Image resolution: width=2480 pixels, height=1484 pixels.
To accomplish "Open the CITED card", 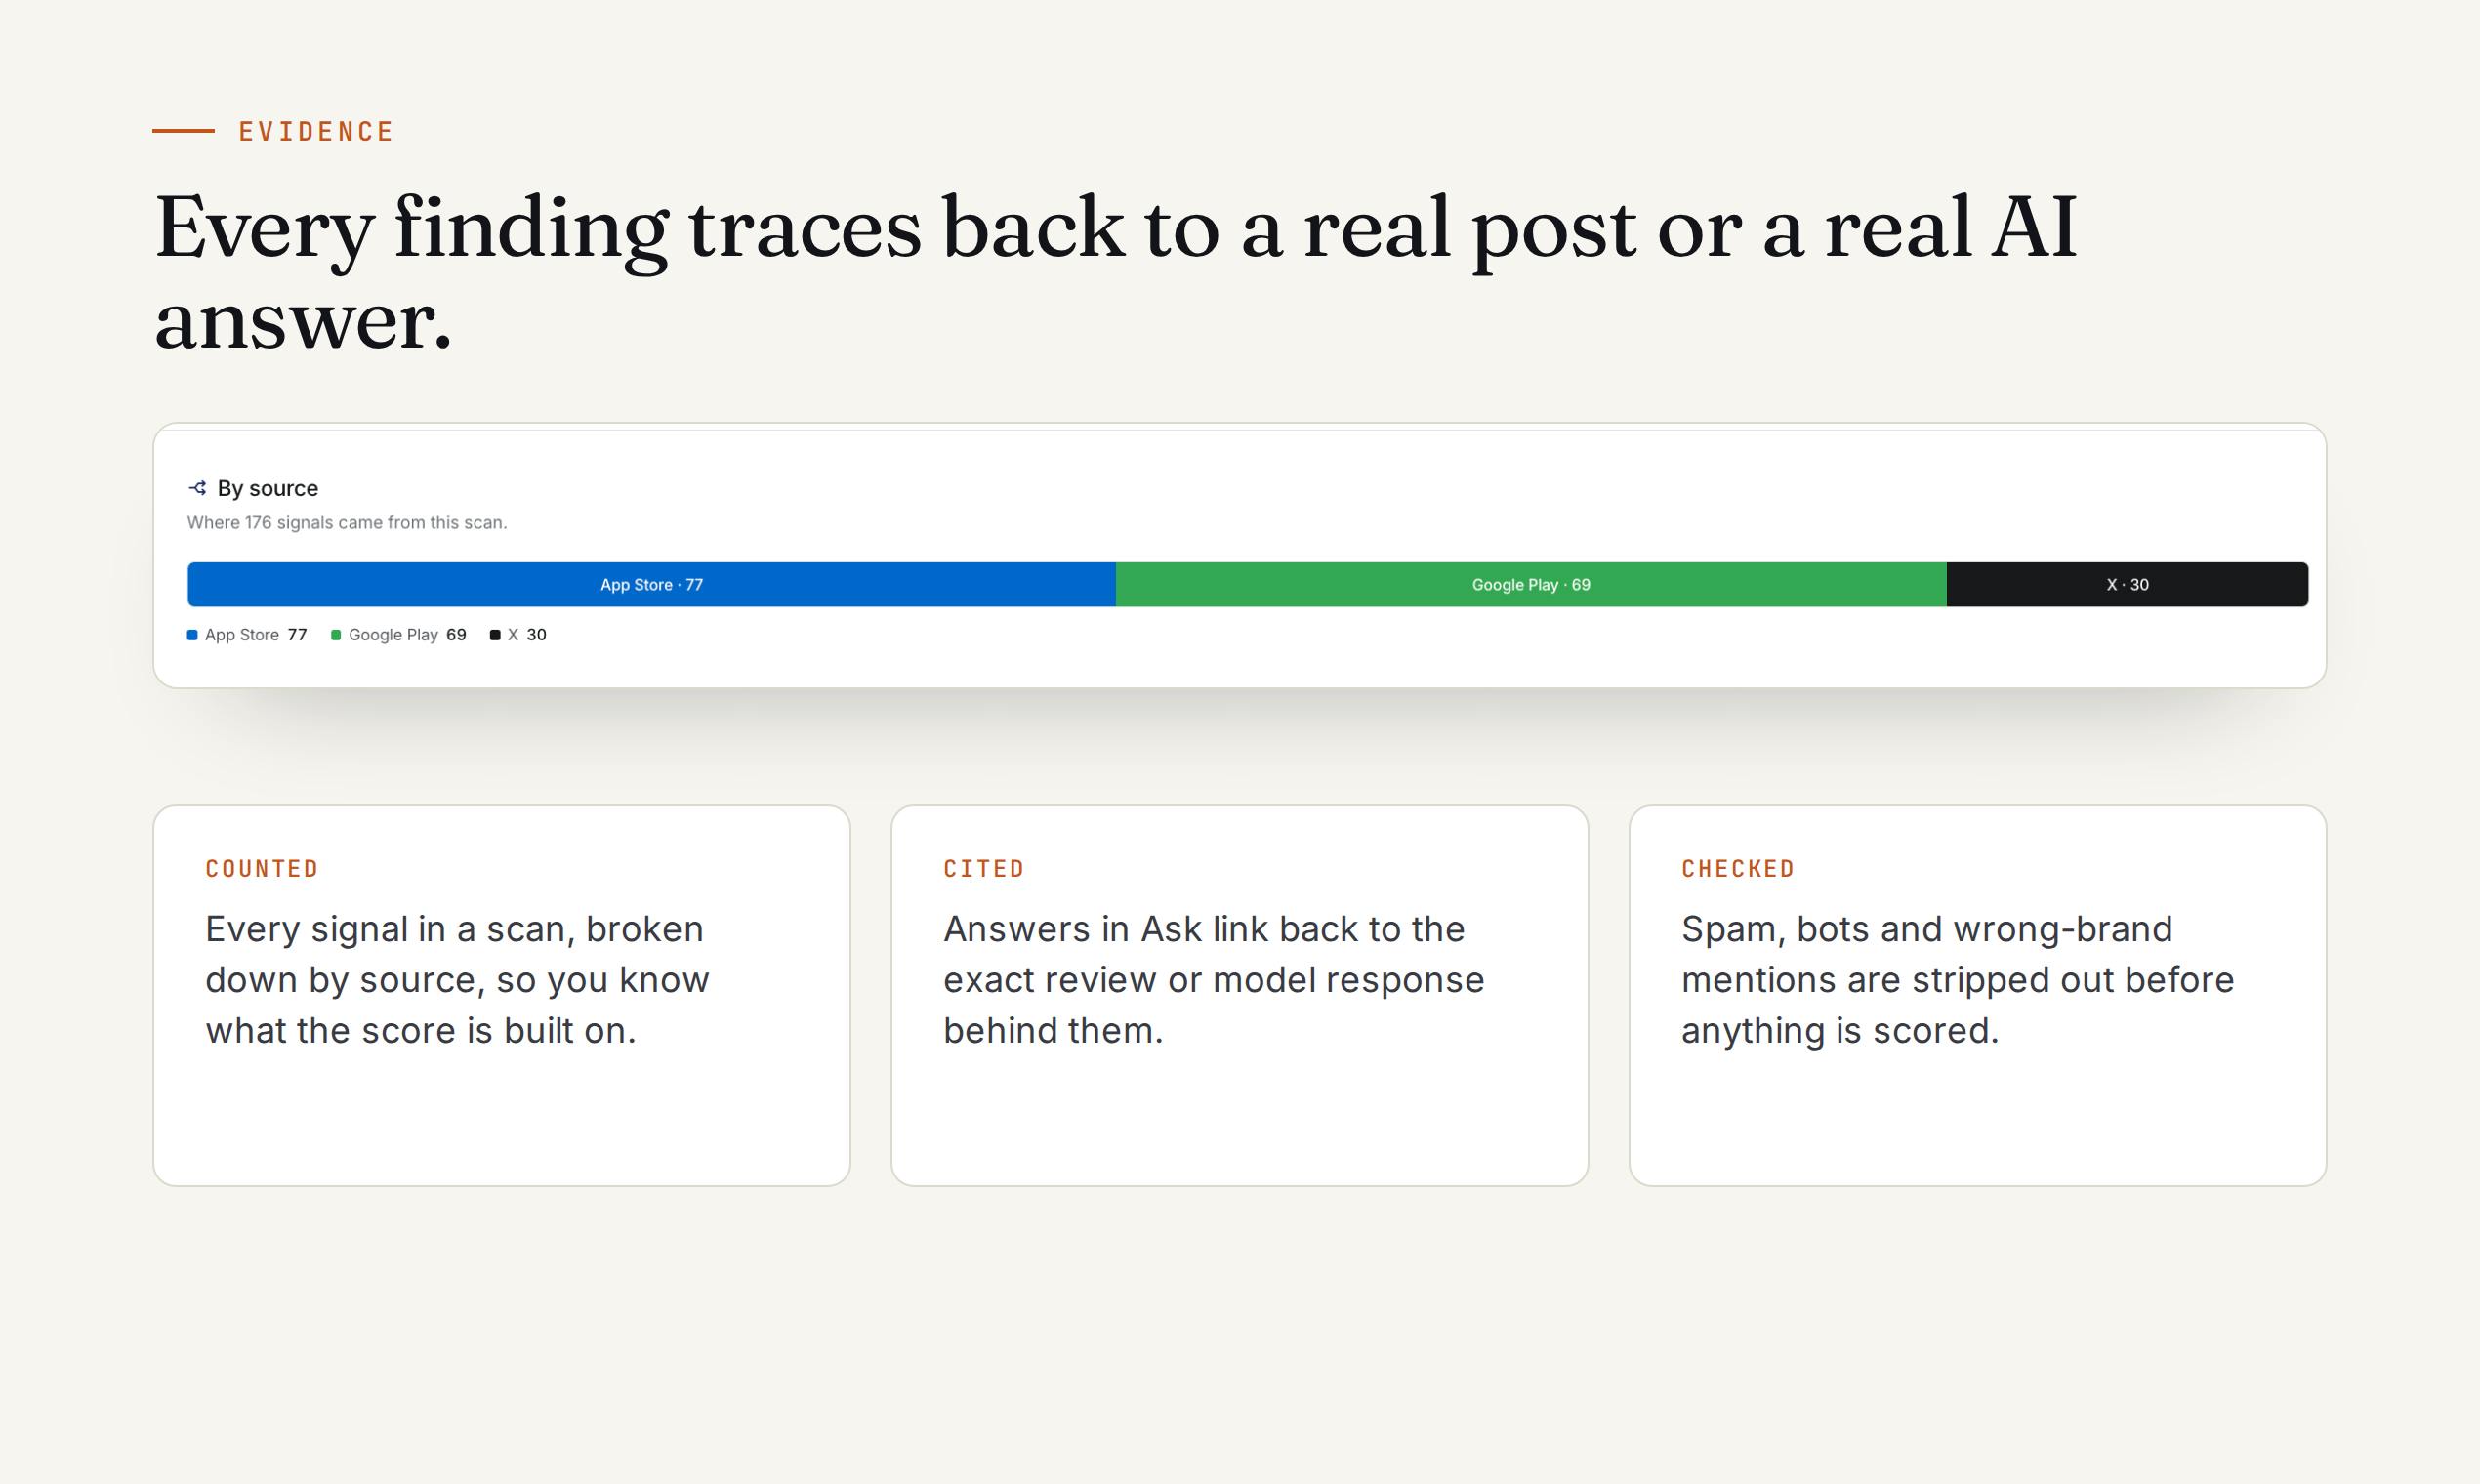I will coord(1240,996).
